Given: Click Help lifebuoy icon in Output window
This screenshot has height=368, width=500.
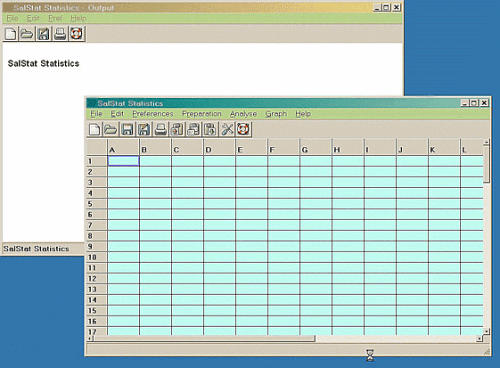Looking at the screenshot, I should coord(76,34).
